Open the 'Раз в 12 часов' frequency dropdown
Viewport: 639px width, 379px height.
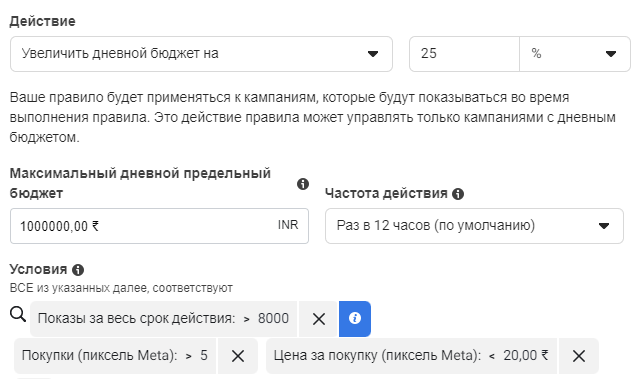pos(474,226)
